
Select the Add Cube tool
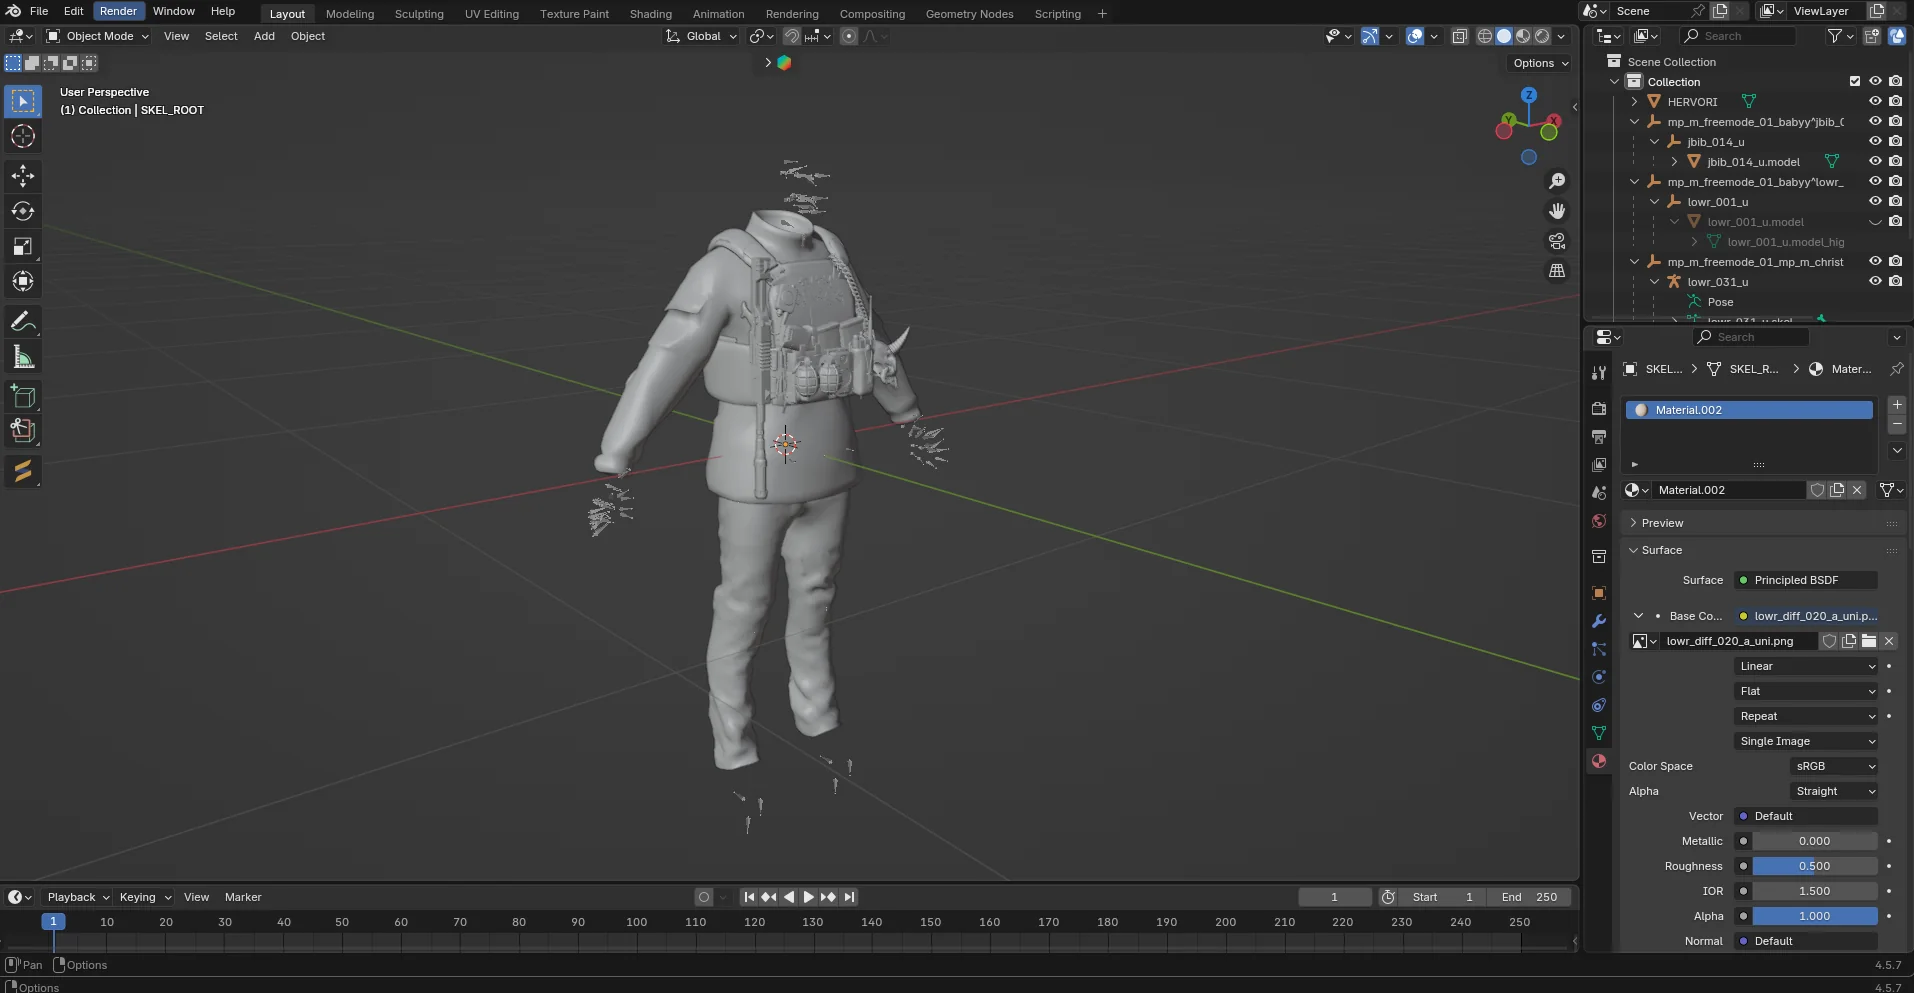click(23, 397)
